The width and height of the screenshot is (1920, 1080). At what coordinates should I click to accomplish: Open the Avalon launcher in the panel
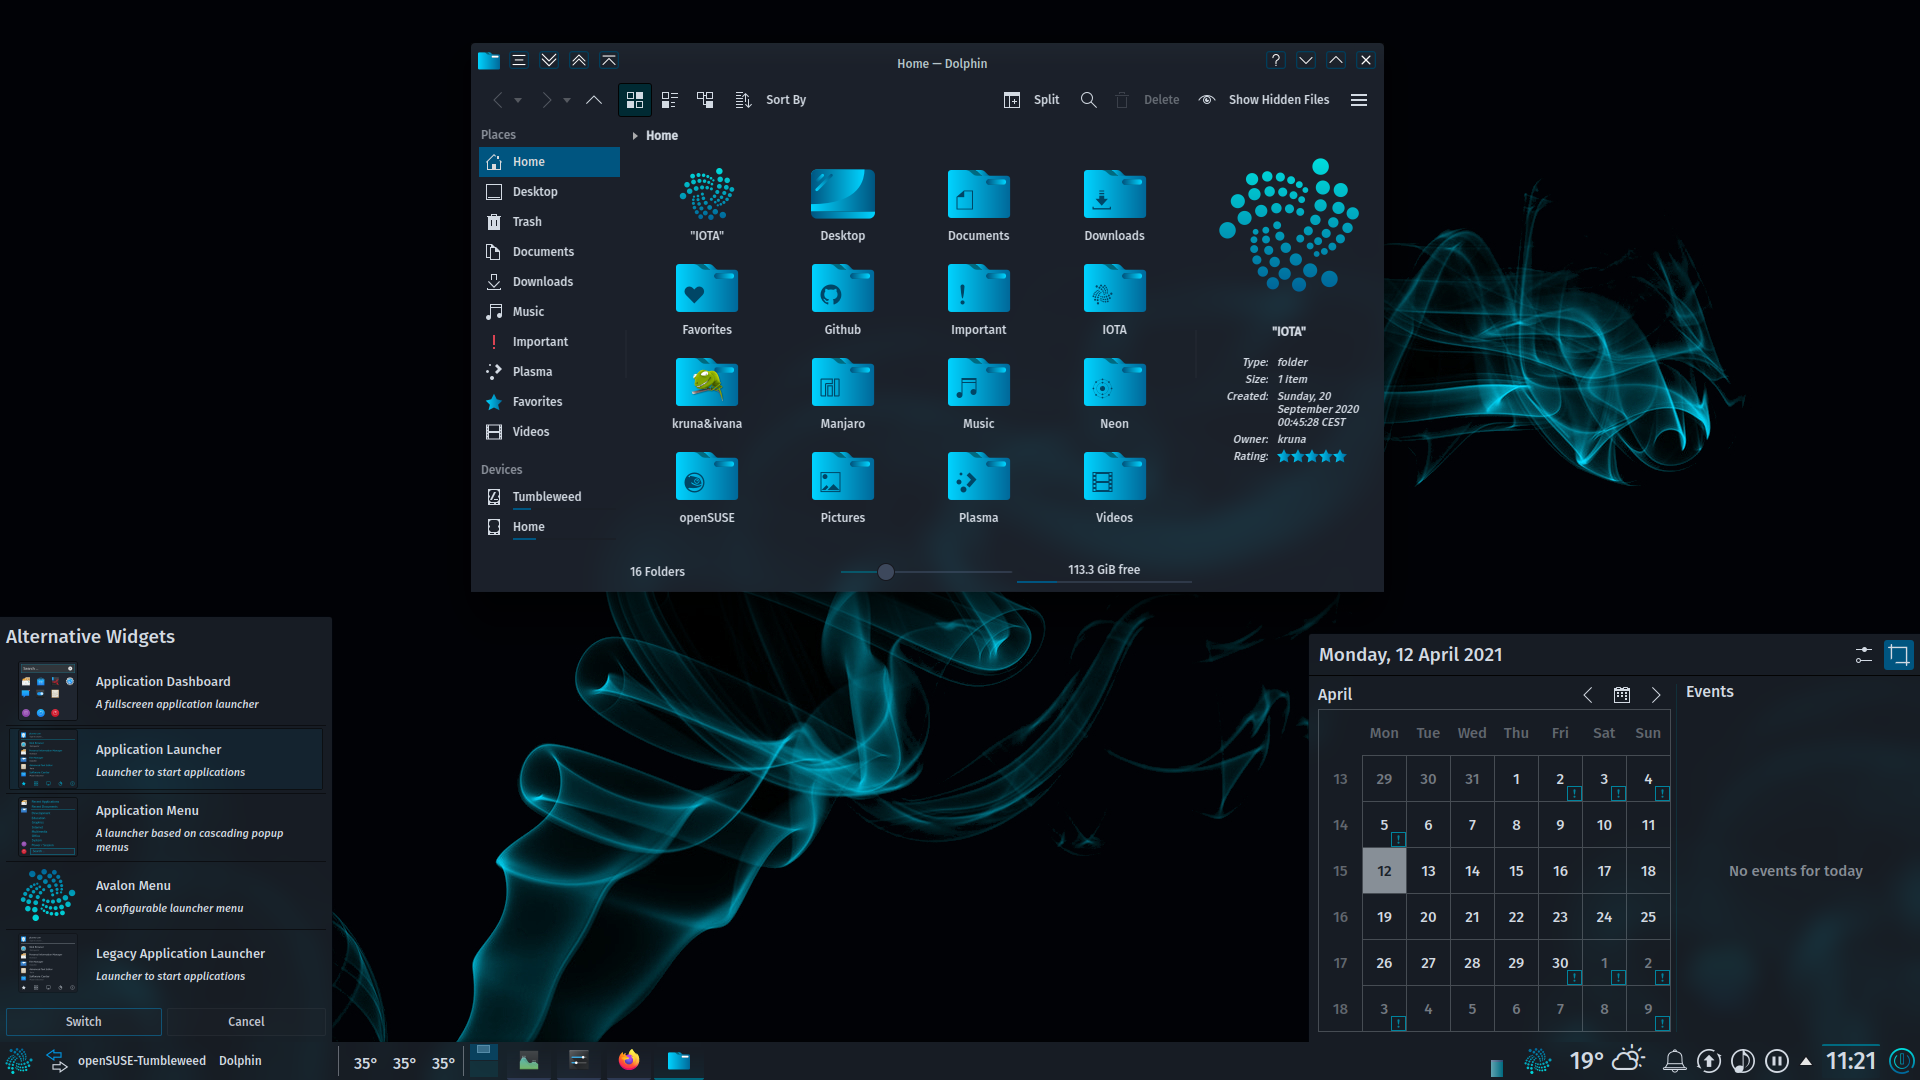tap(19, 1061)
